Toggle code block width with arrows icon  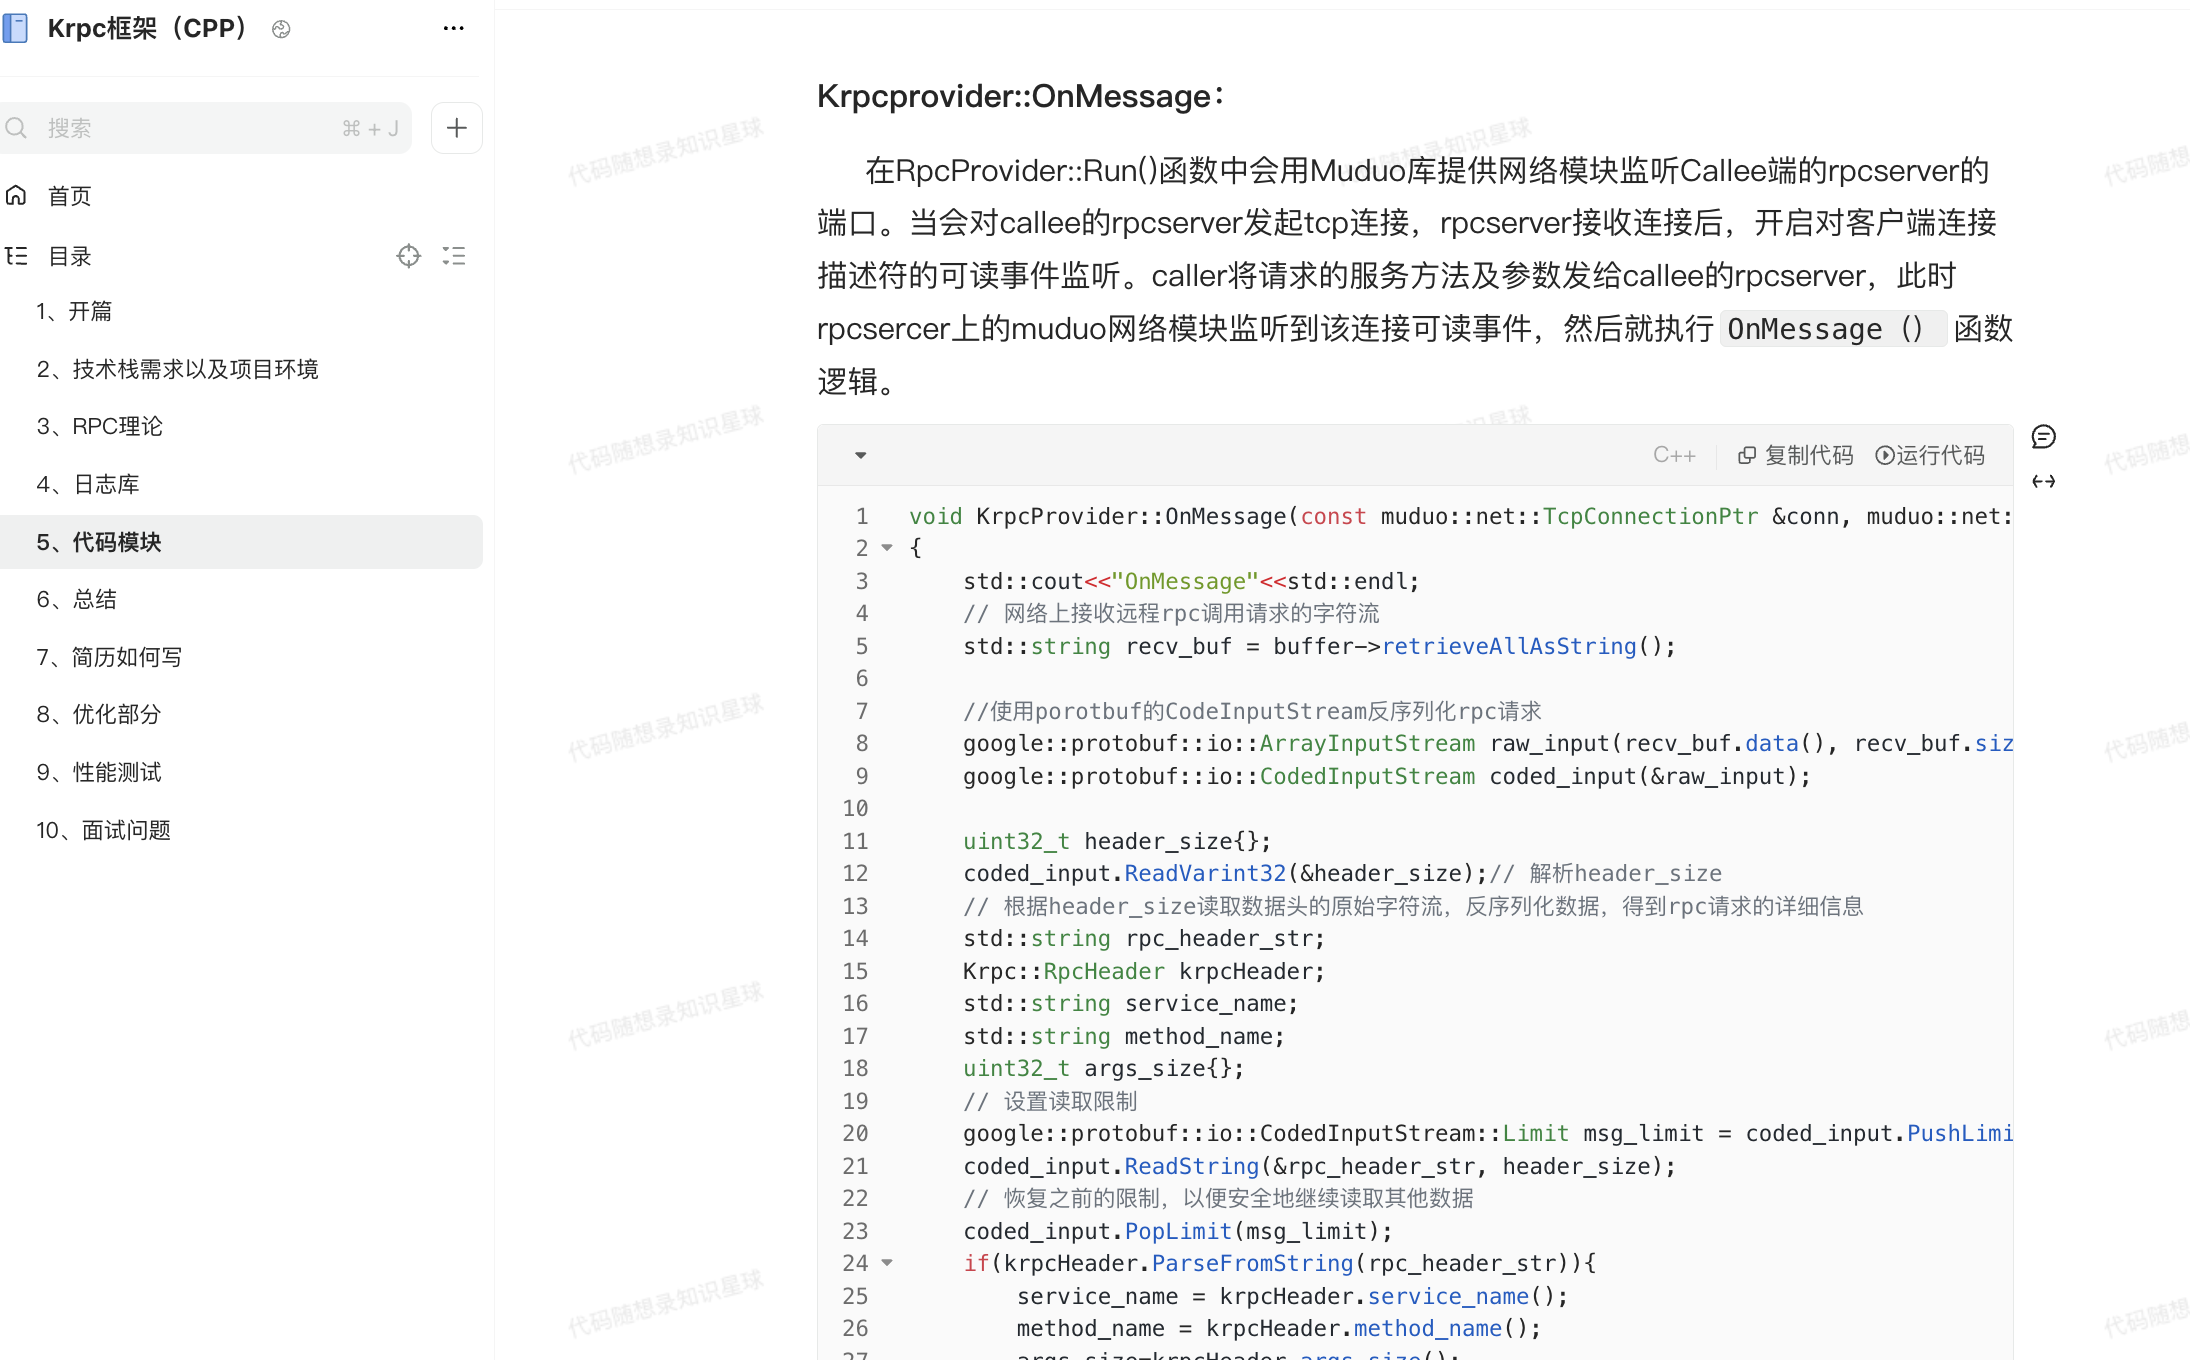[2043, 482]
